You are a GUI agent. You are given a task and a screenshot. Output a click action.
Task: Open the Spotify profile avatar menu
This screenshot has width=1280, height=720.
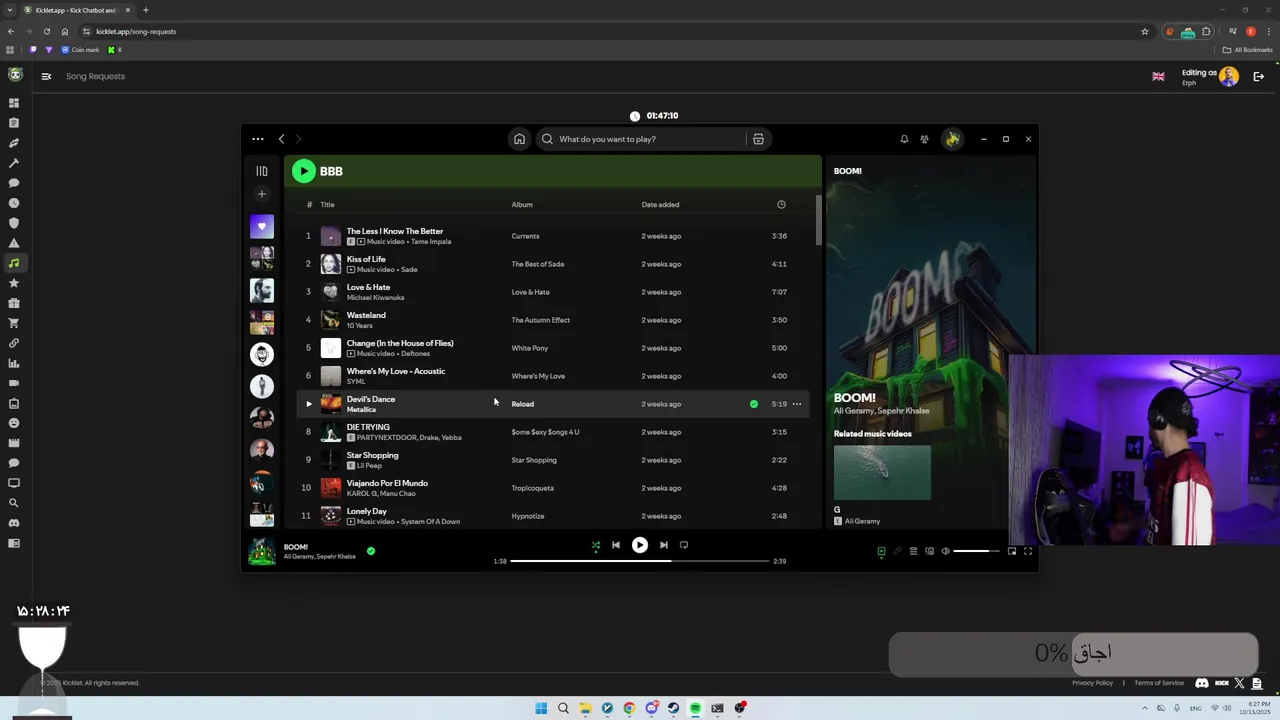[952, 139]
